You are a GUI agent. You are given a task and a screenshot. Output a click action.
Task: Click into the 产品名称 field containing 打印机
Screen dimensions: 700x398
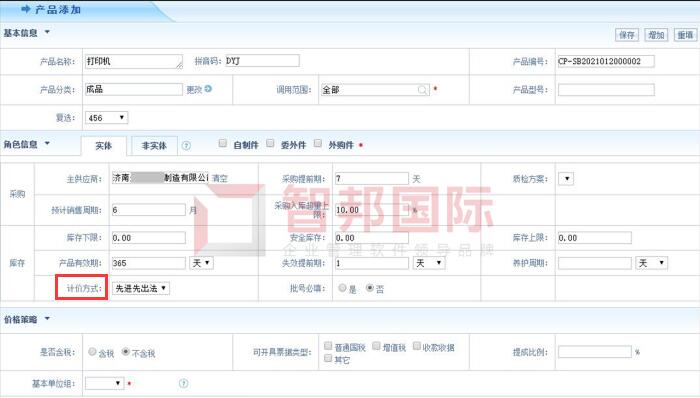(134, 62)
